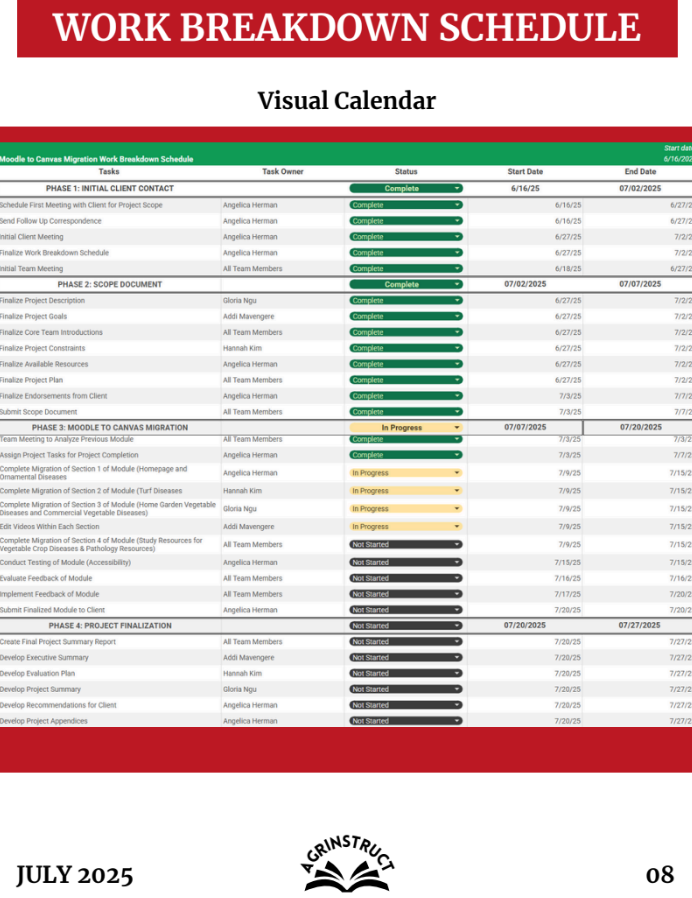Open Phase 1 Initial Client Contact status dropdown
Viewport: 692px width, 898px height.
point(406,188)
